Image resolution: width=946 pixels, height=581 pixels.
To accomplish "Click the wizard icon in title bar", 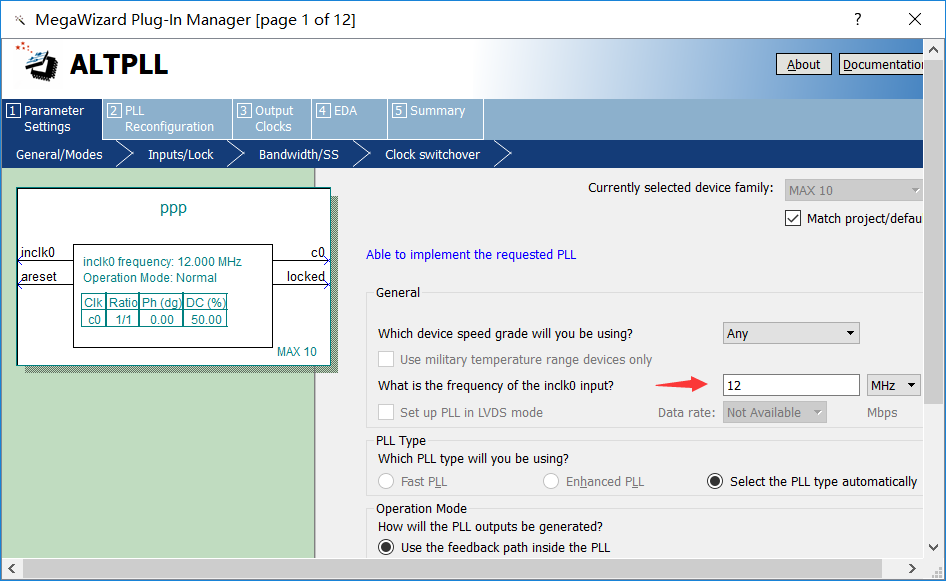I will point(19,20).
